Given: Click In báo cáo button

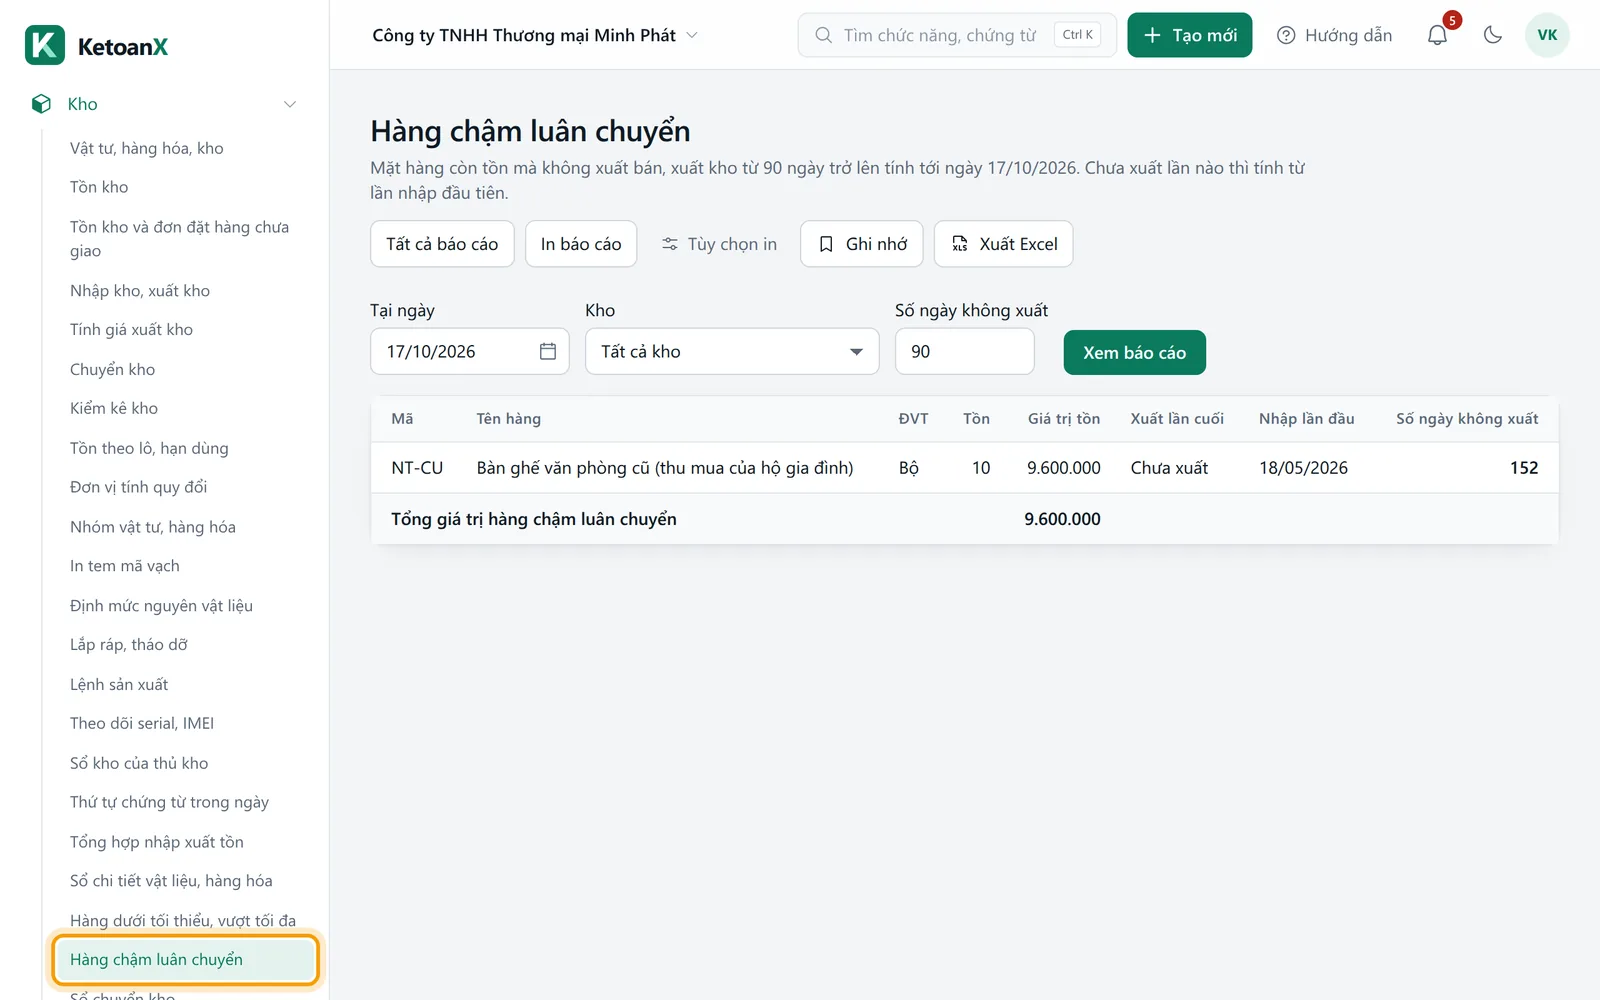Looking at the screenshot, I should 581,244.
